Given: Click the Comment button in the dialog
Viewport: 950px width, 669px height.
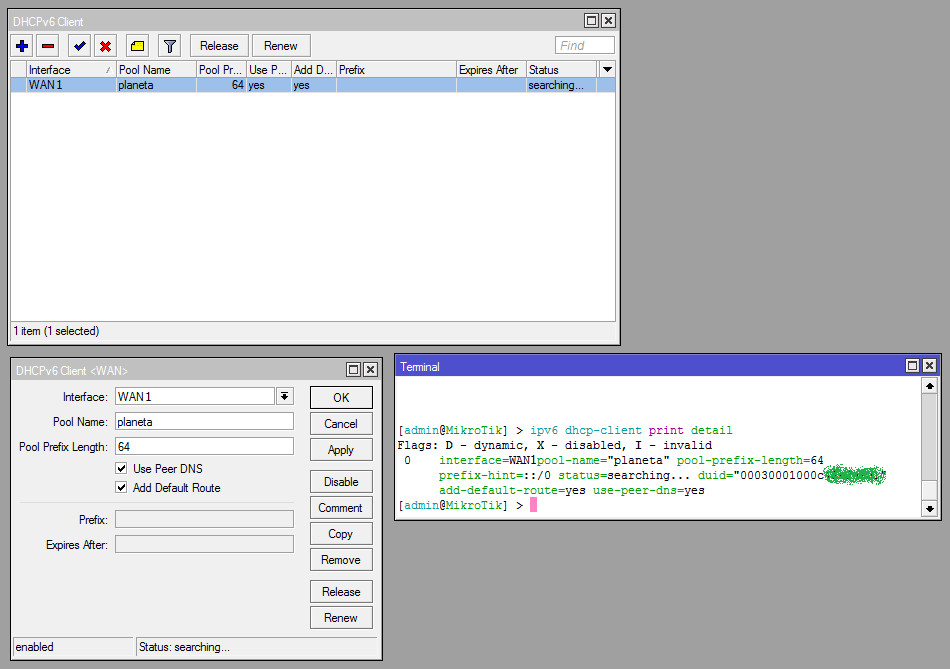Looking at the screenshot, I should [341, 508].
